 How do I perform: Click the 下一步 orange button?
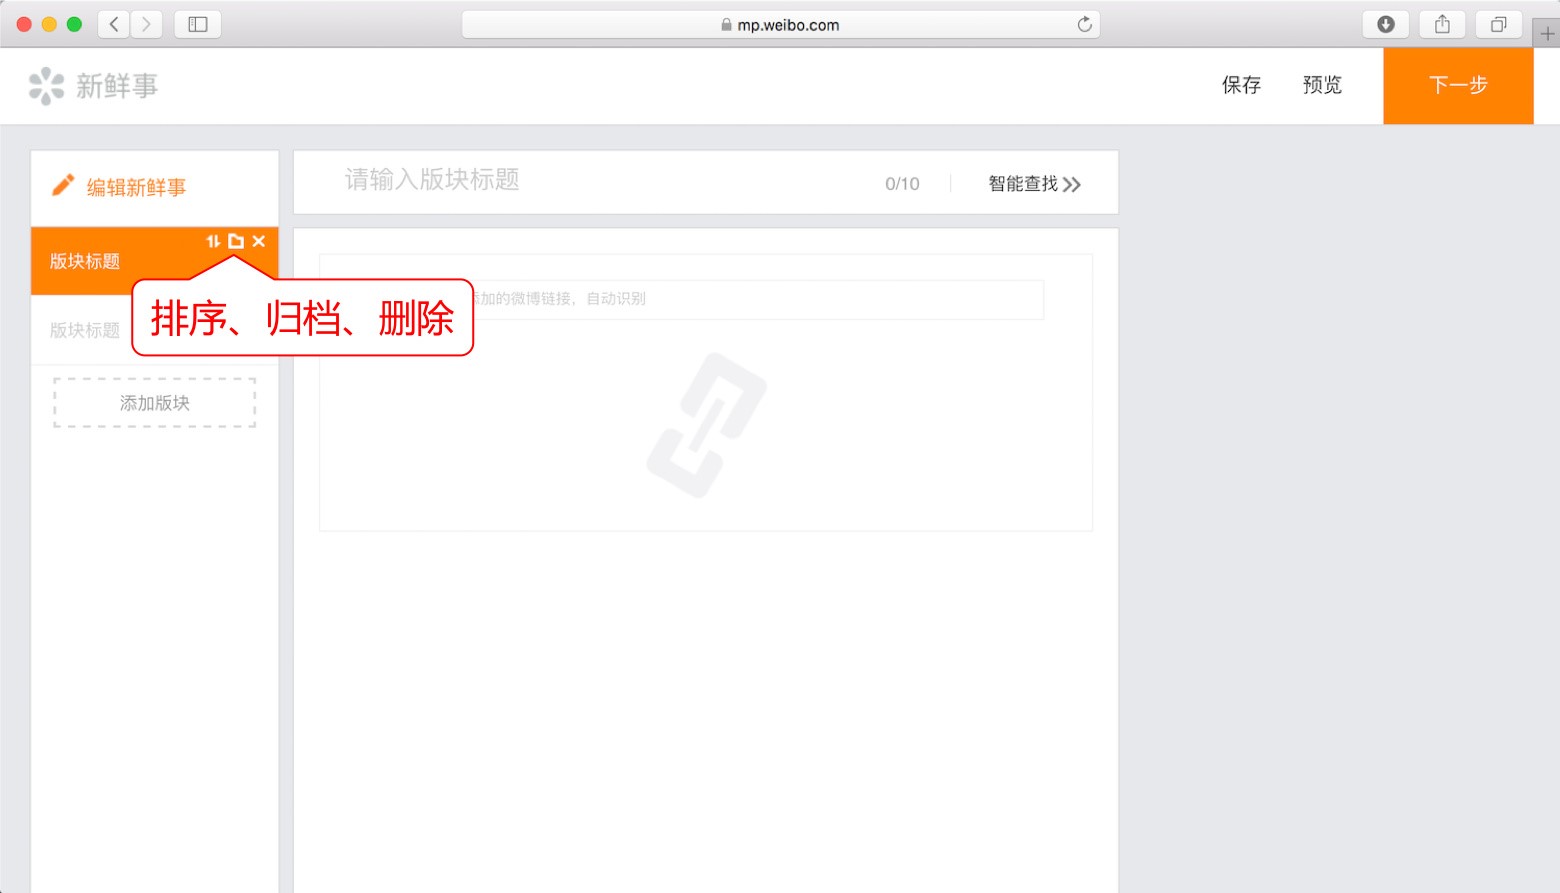tap(1458, 86)
